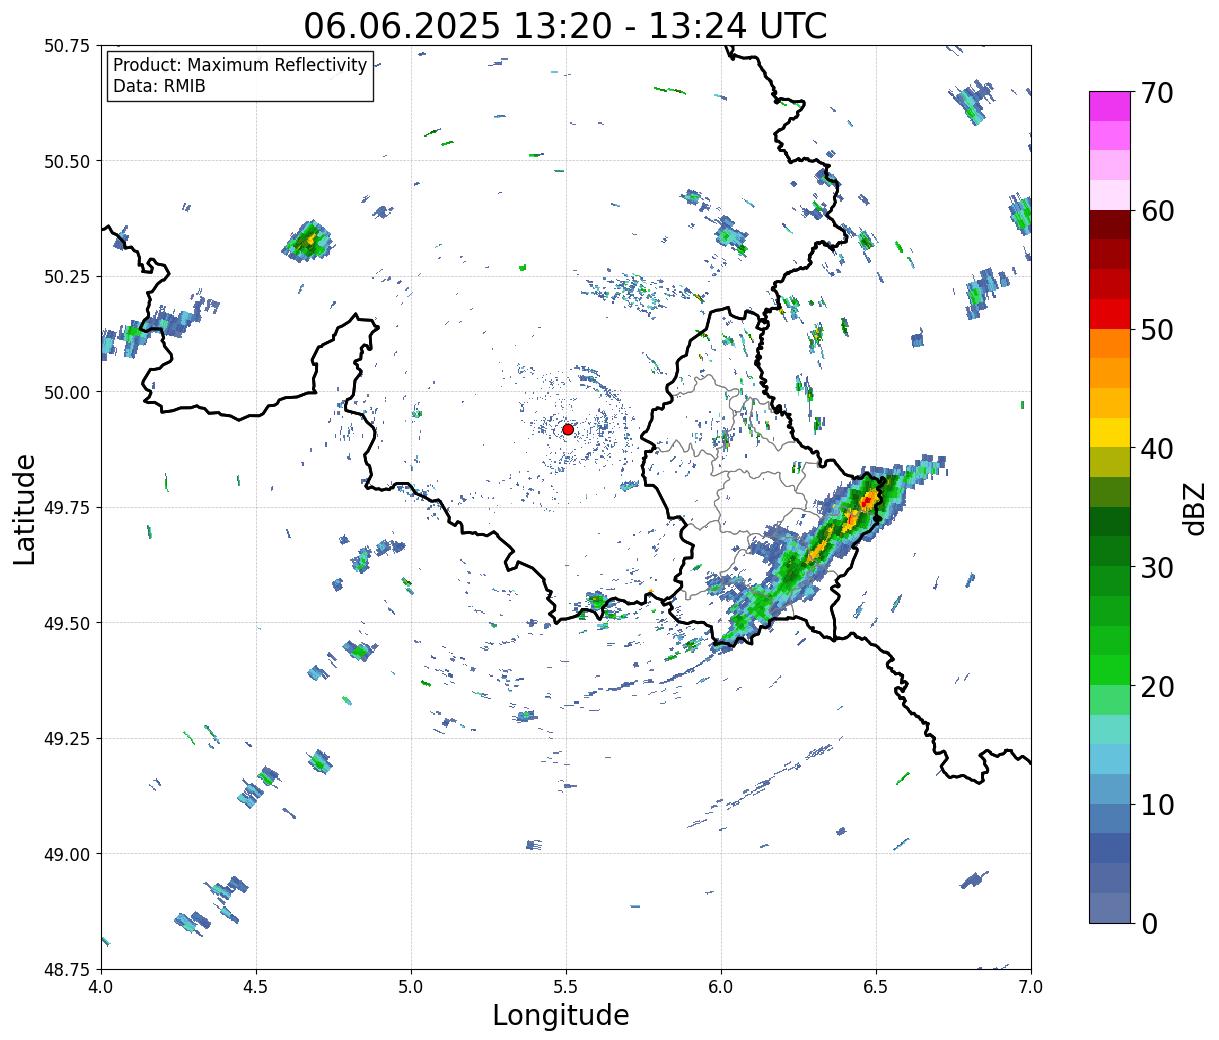Click the colorbar tick label 0
The height and width of the screenshot is (1040, 1219).
1149,924
